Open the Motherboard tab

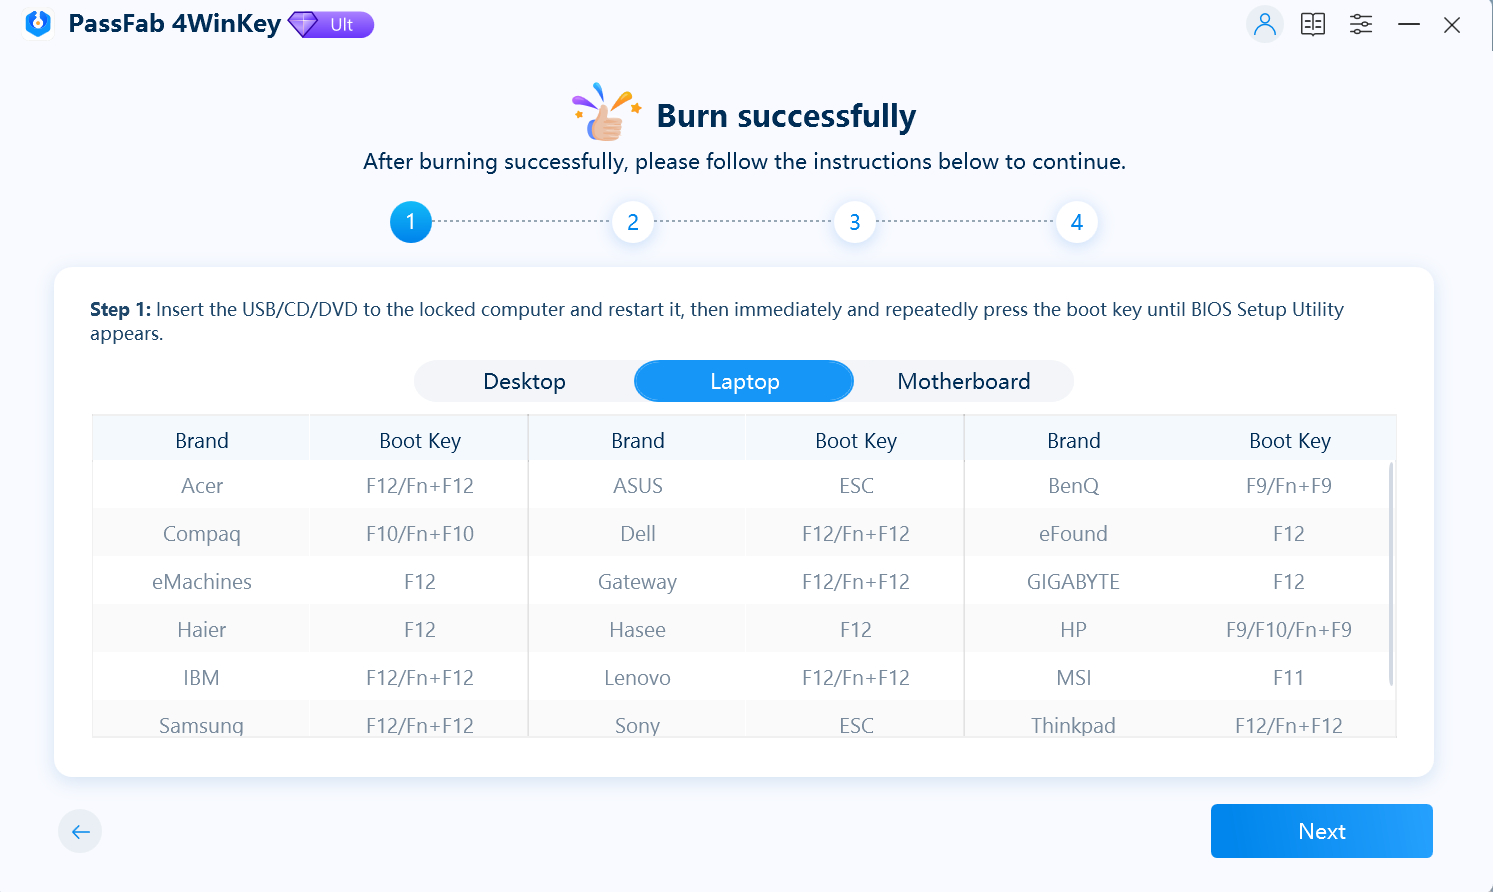point(963,381)
